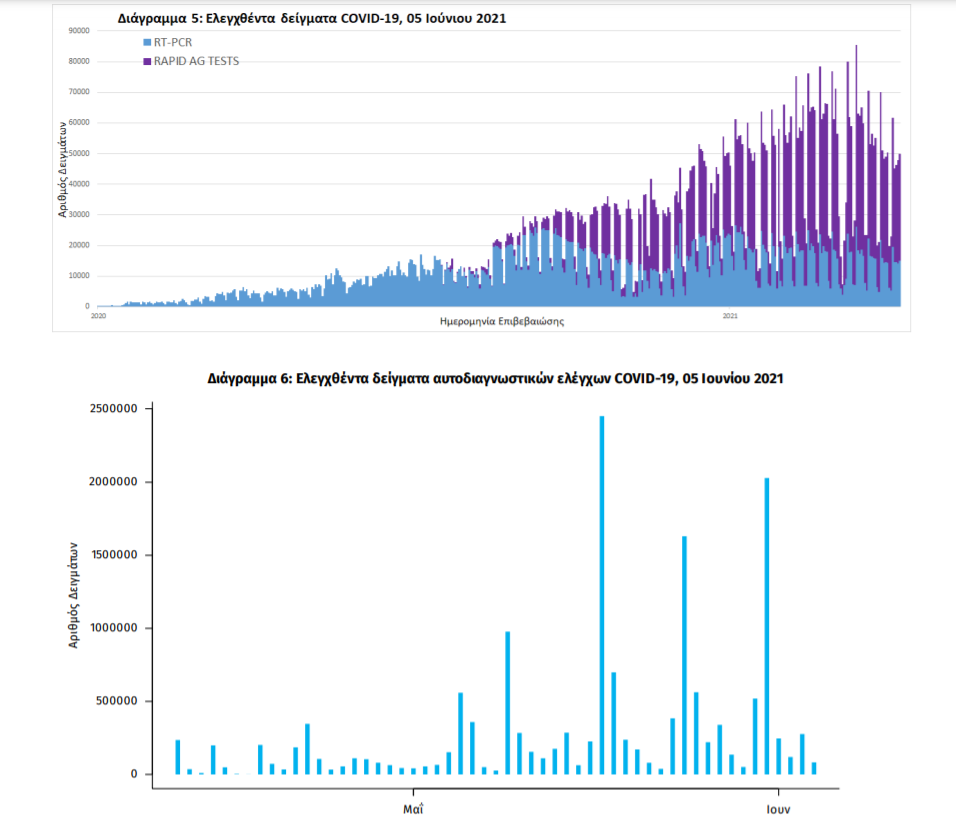Select the RT-PCR legend label

(x=172, y=43)
